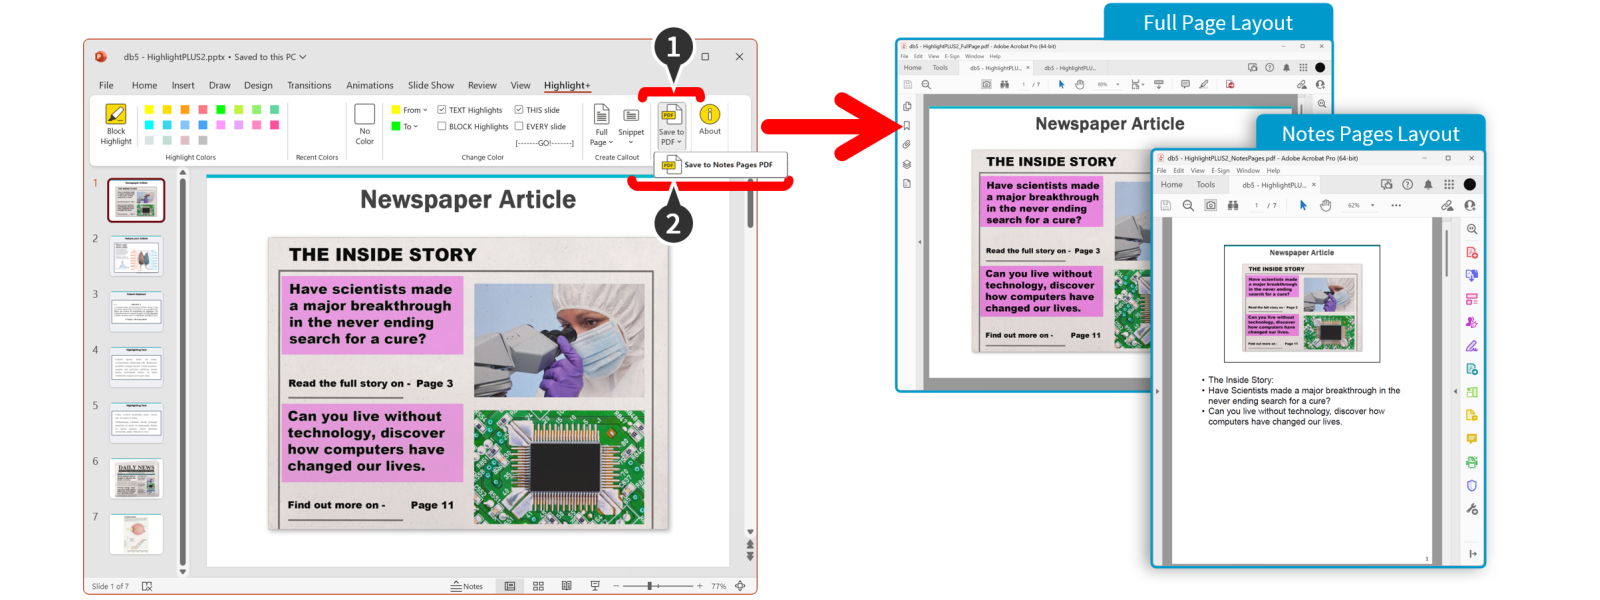1600x600 pixels.
Task: Open the Slide Show ribbon tab
Action: point(431,86)
